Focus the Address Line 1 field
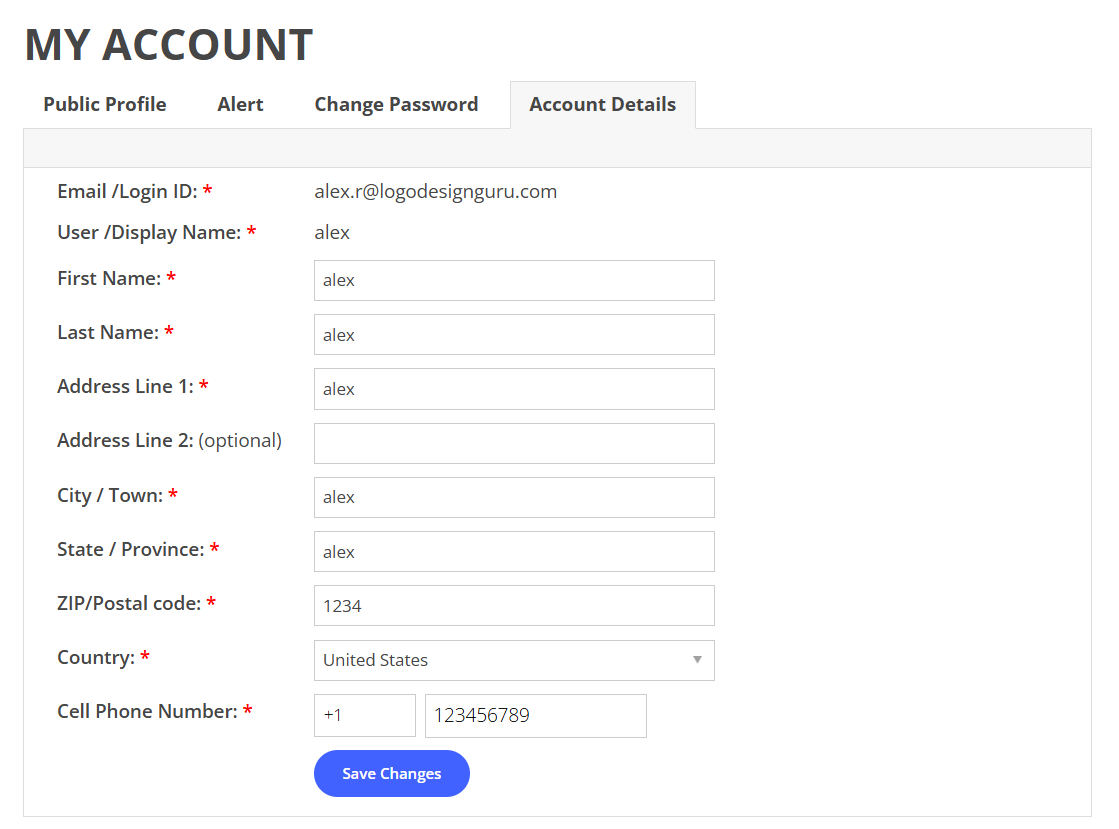Viewport: 1119px width, 829px height. [x=514, y=389]
